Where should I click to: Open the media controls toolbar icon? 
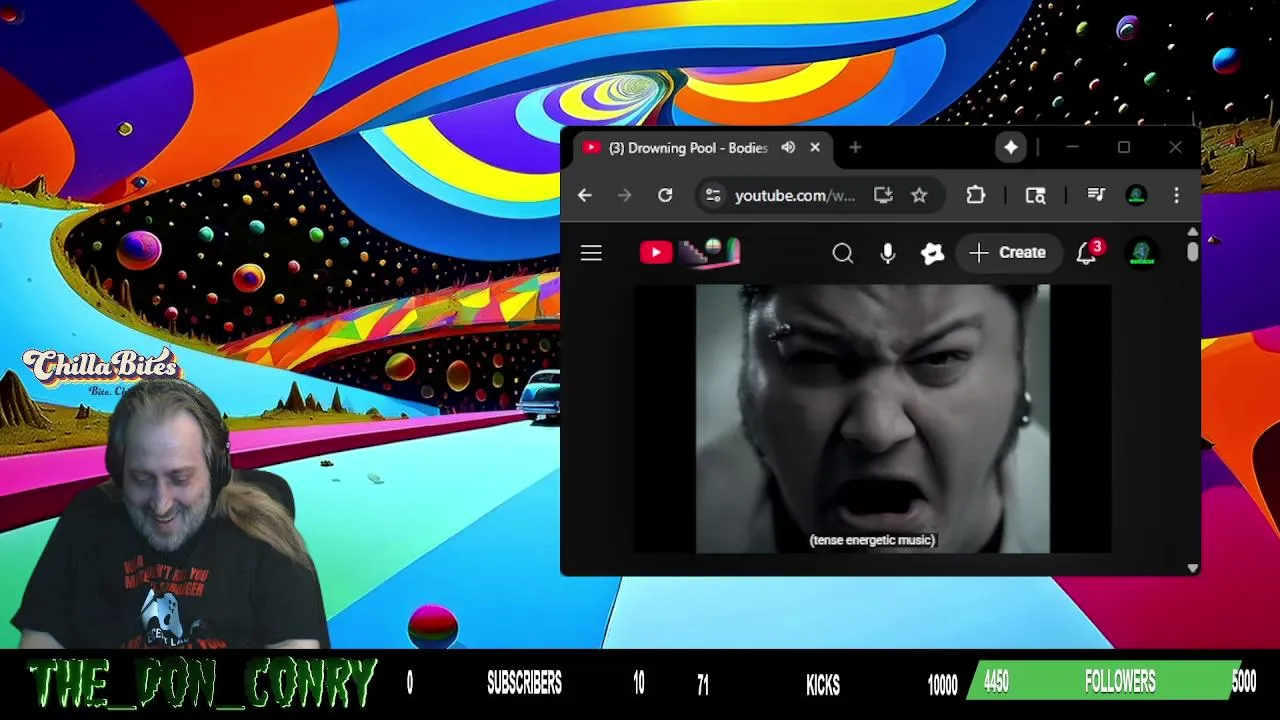coord(1096,196)
